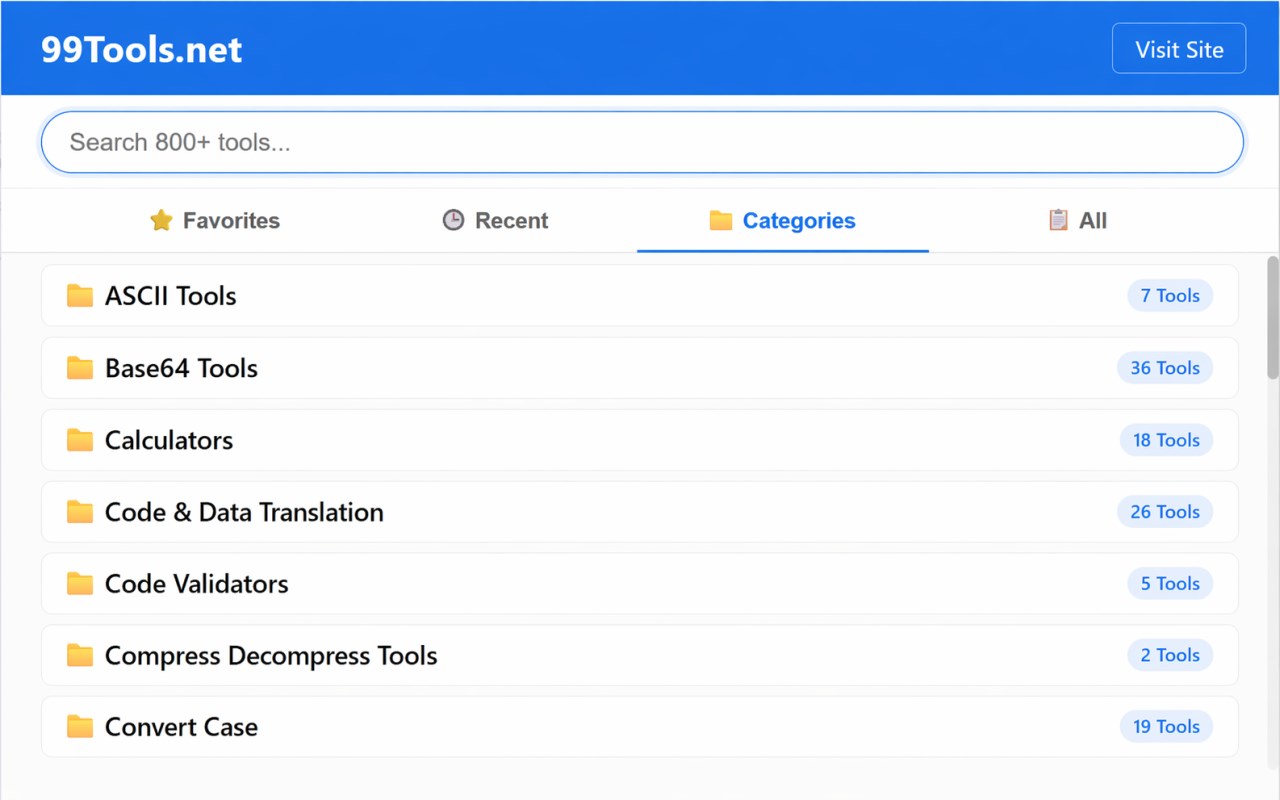Click the folder icon beside ASCII Tools
Viewport: 1280px width, 800px height.
(x=80, y=295)
